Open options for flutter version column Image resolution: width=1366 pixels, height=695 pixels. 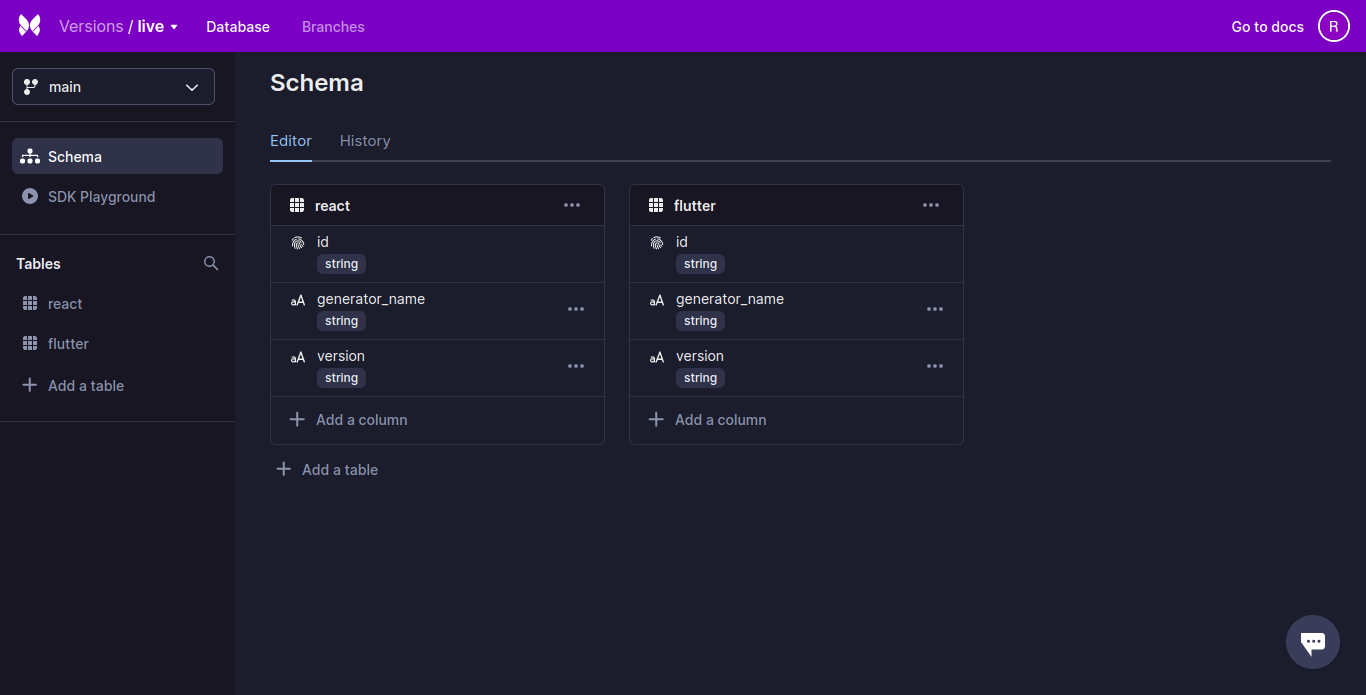click(935, 366)
